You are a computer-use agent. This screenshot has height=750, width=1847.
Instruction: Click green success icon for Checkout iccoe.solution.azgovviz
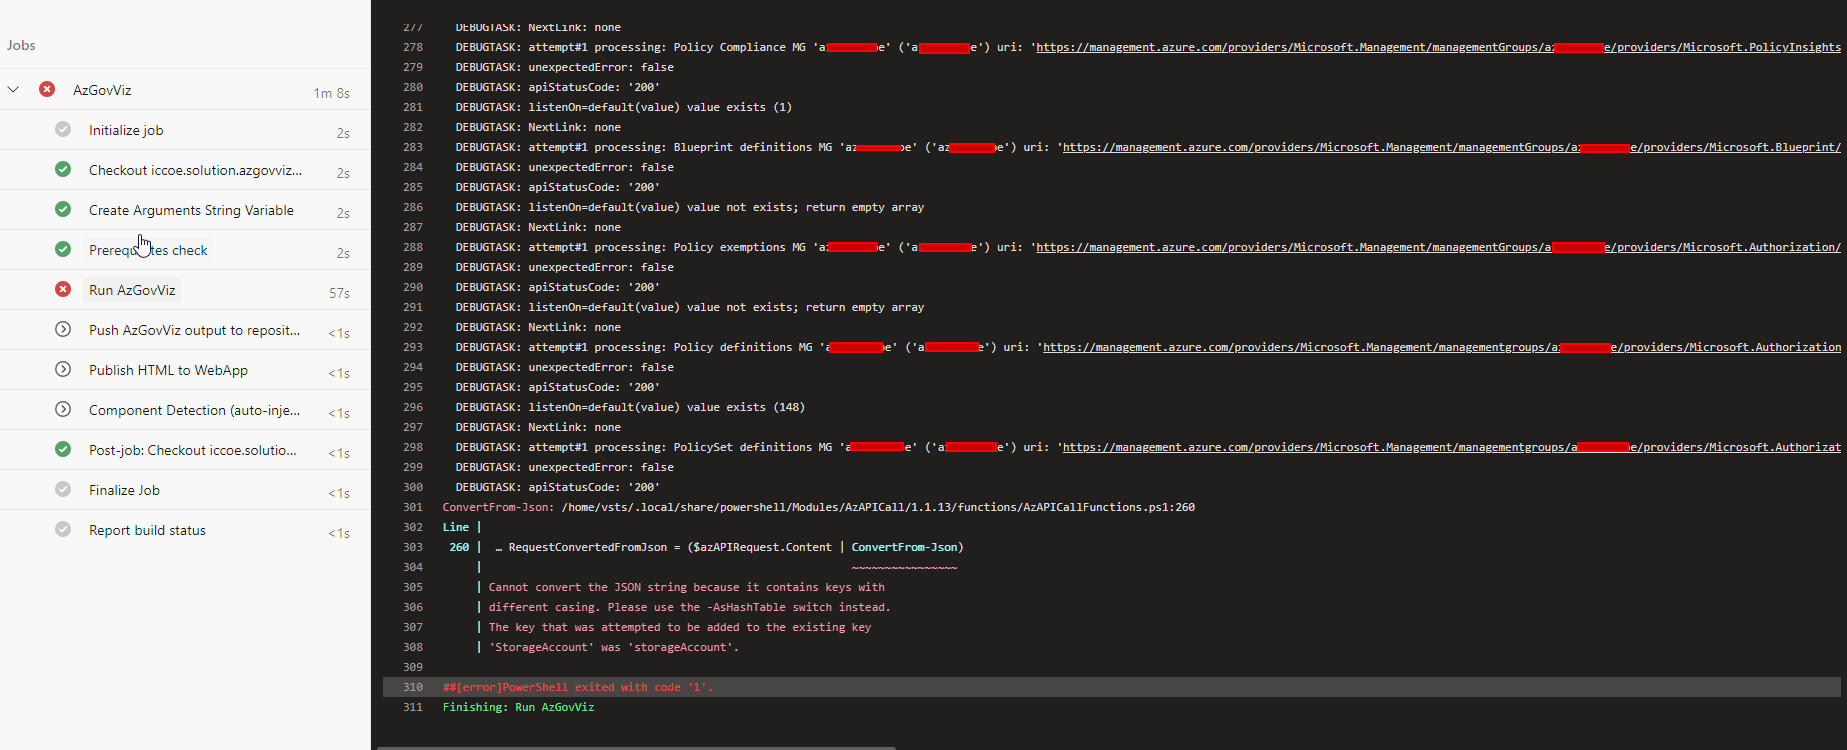(63, 169)
